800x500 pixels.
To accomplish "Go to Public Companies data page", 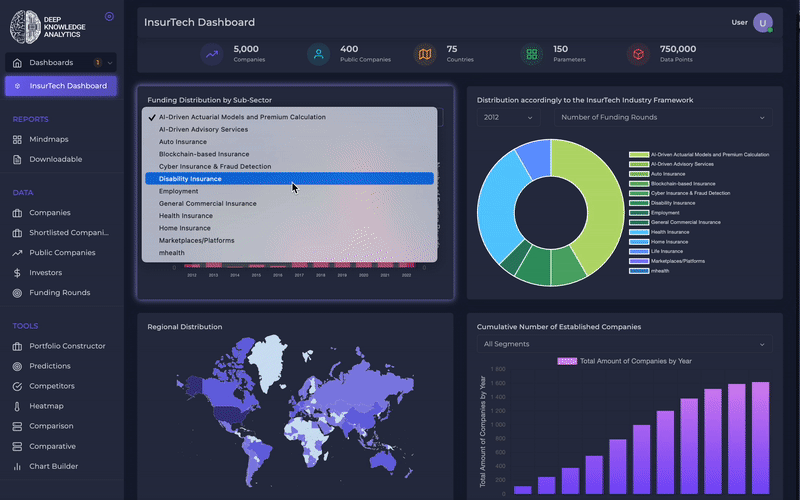I will (62, 253).
